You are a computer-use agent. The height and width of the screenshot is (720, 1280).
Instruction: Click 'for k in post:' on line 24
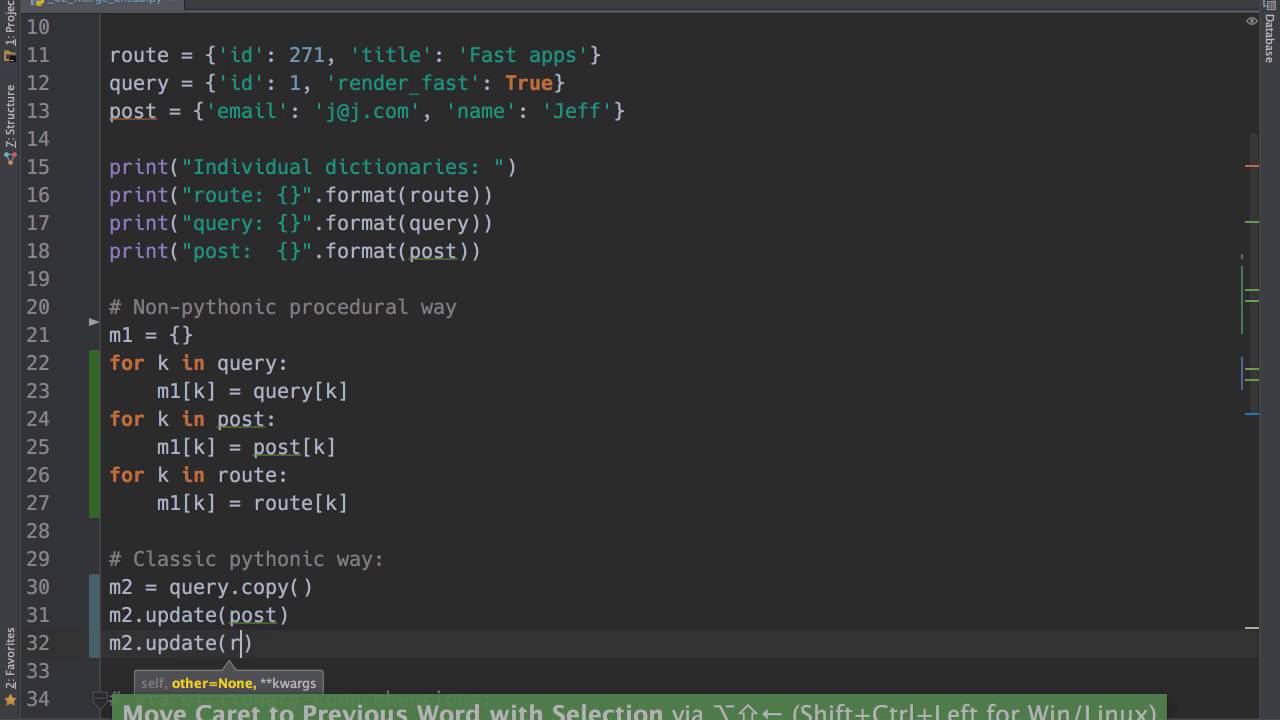(193, 419)
